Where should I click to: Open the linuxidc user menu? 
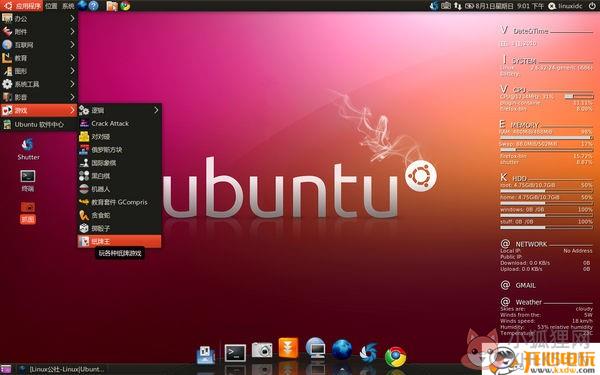tap(566, 6)
